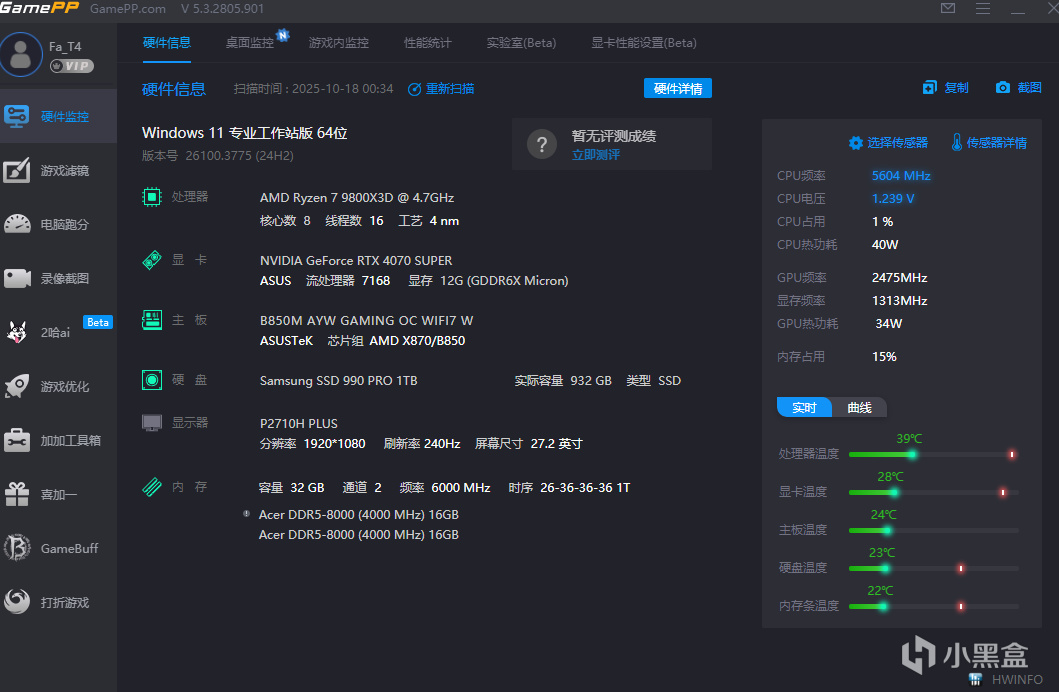The width and height of the screenshot is (1059, 692).
Task: Open 2哈ai husky assistant item
Action: click(x=58, y=332)
